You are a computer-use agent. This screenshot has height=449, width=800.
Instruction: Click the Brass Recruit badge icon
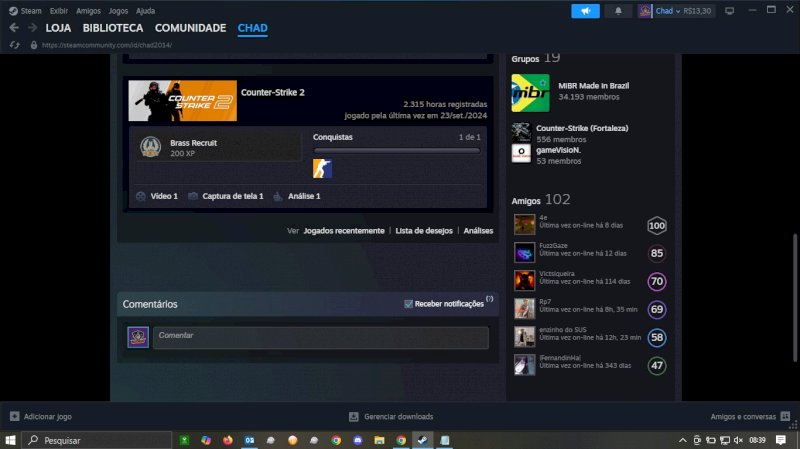pos(151,147)
